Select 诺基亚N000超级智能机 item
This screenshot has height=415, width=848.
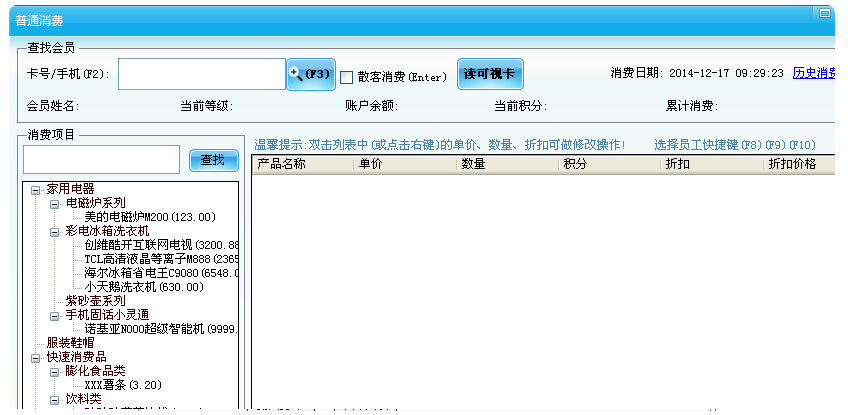pos(161,329)
